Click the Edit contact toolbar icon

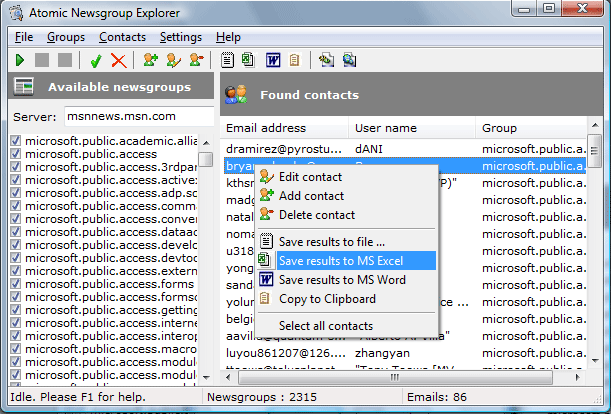173,60
